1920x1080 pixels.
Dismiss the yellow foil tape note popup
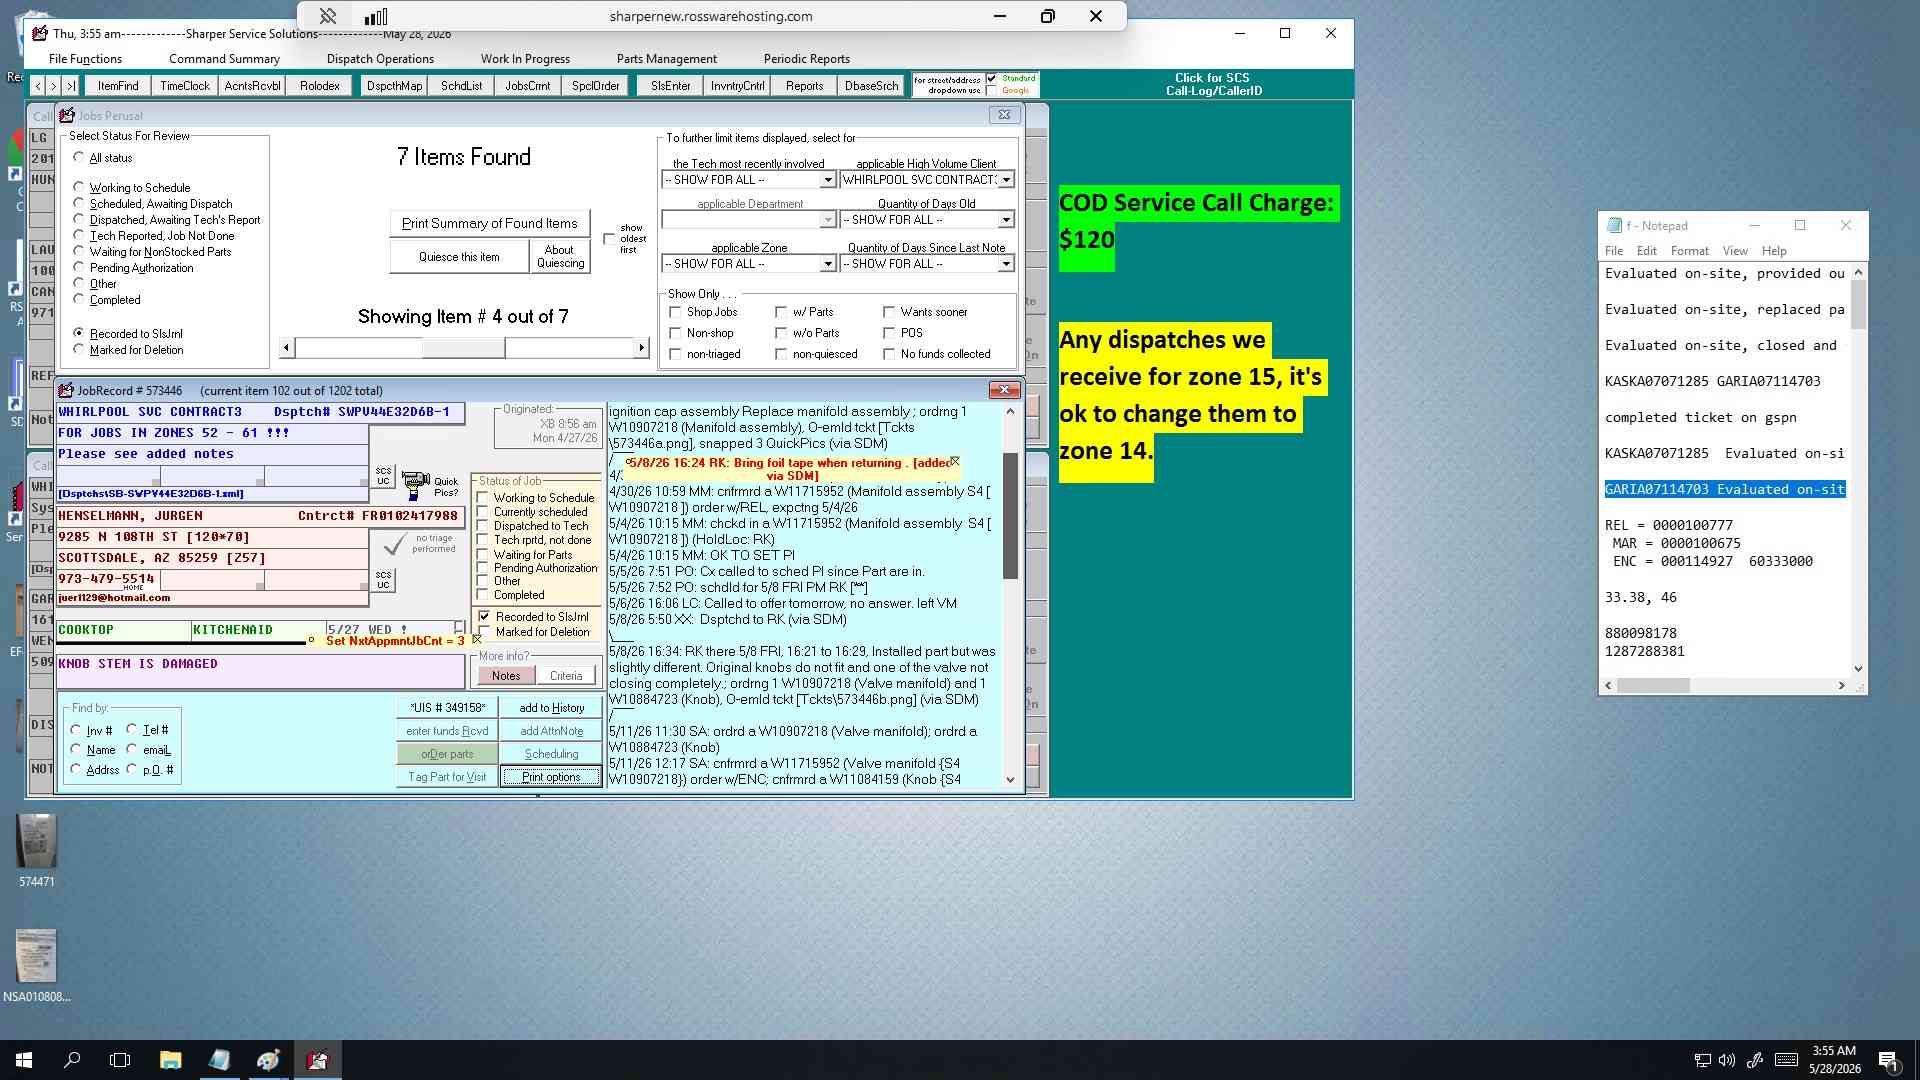[x=955, y=461]
